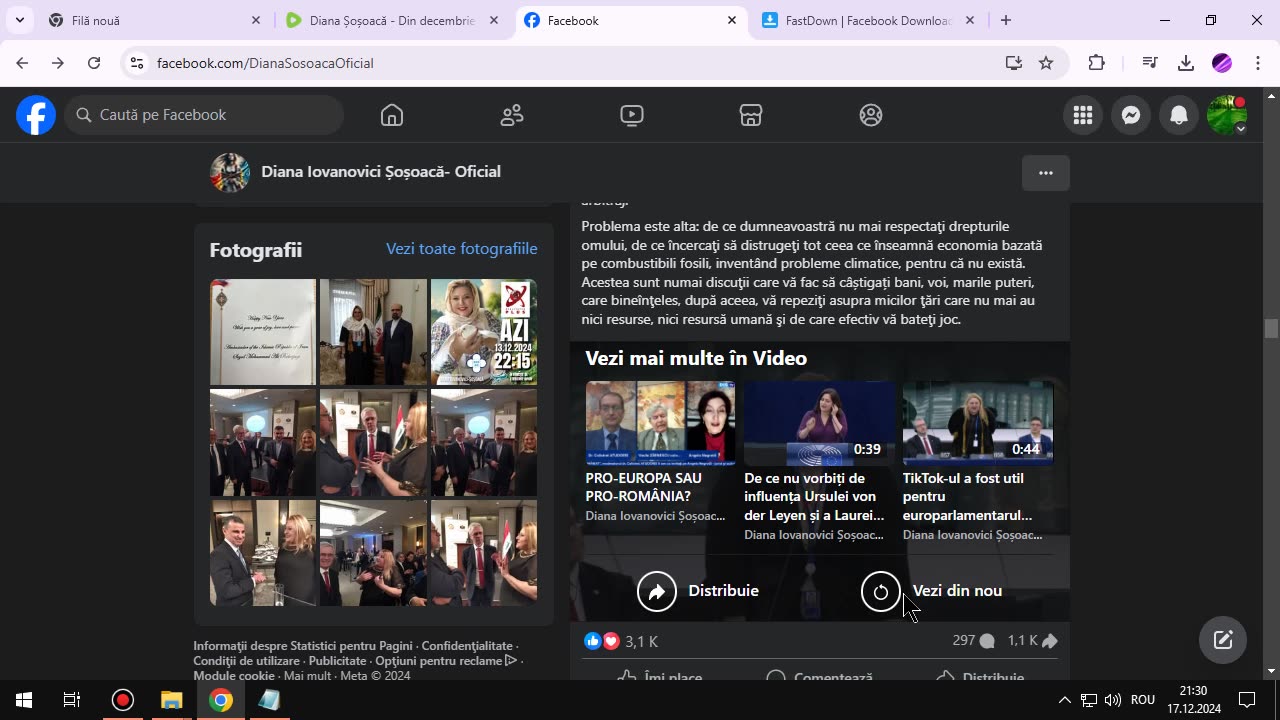Open the Facebook menu grid icon

click(1083, 115)
